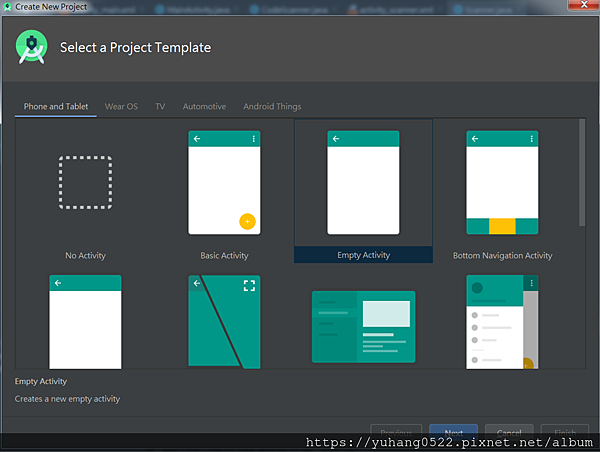Click the template list vertical scrollbar
600x452 pixels.
coord(582,172)
